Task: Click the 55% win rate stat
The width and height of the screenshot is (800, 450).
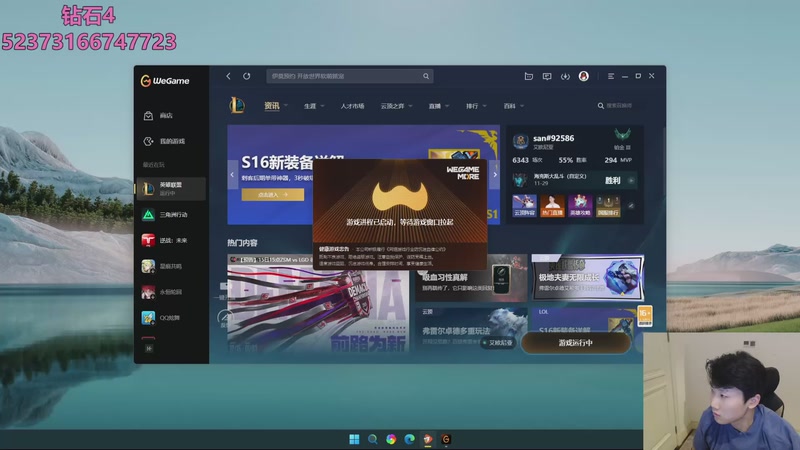Action: click(x=572, y=160)
